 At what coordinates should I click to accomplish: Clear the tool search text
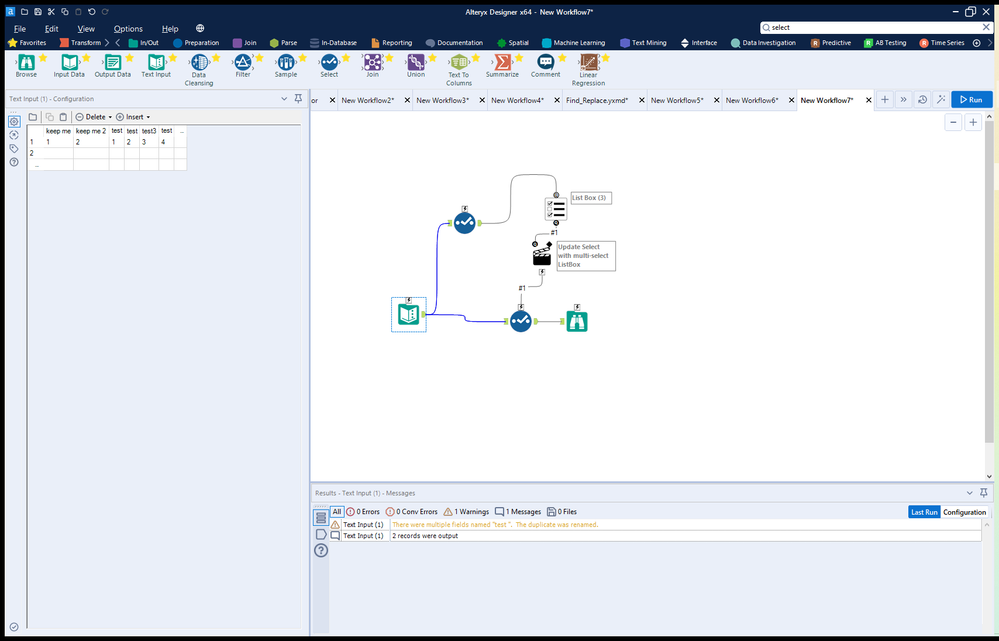(x=986, y=27)
